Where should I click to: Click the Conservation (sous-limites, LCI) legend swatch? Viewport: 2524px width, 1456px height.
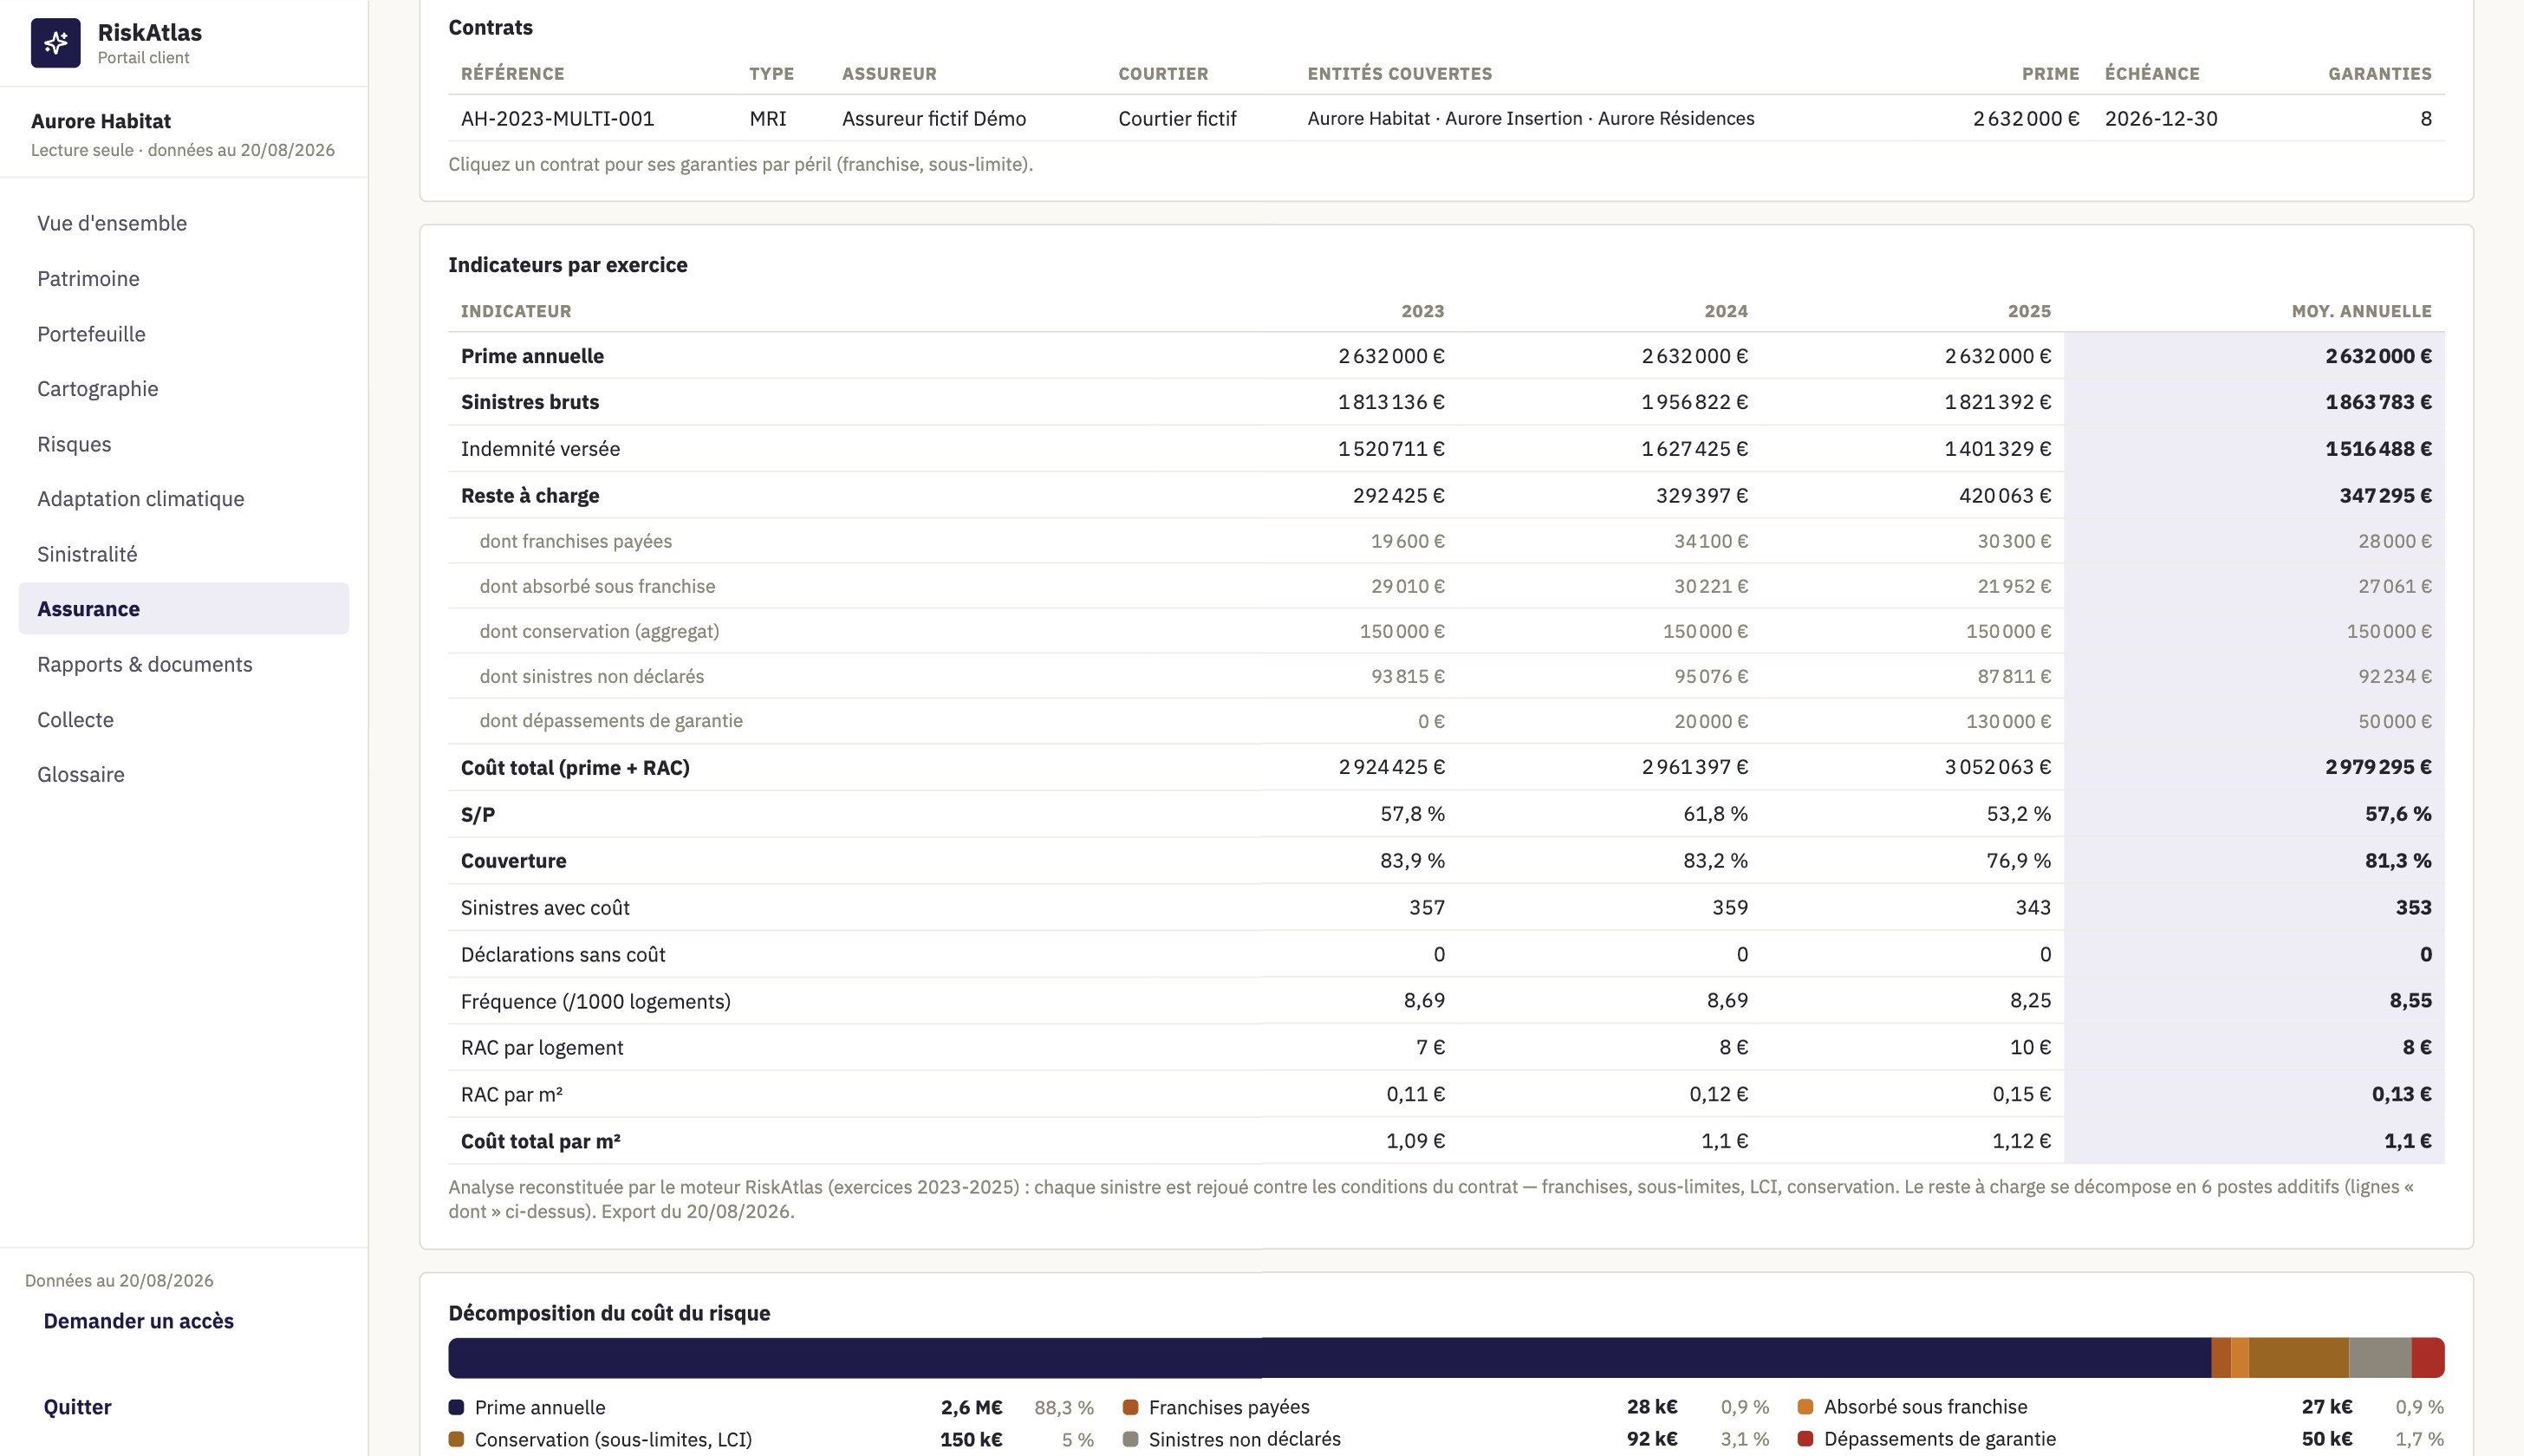coord(457,1439)
